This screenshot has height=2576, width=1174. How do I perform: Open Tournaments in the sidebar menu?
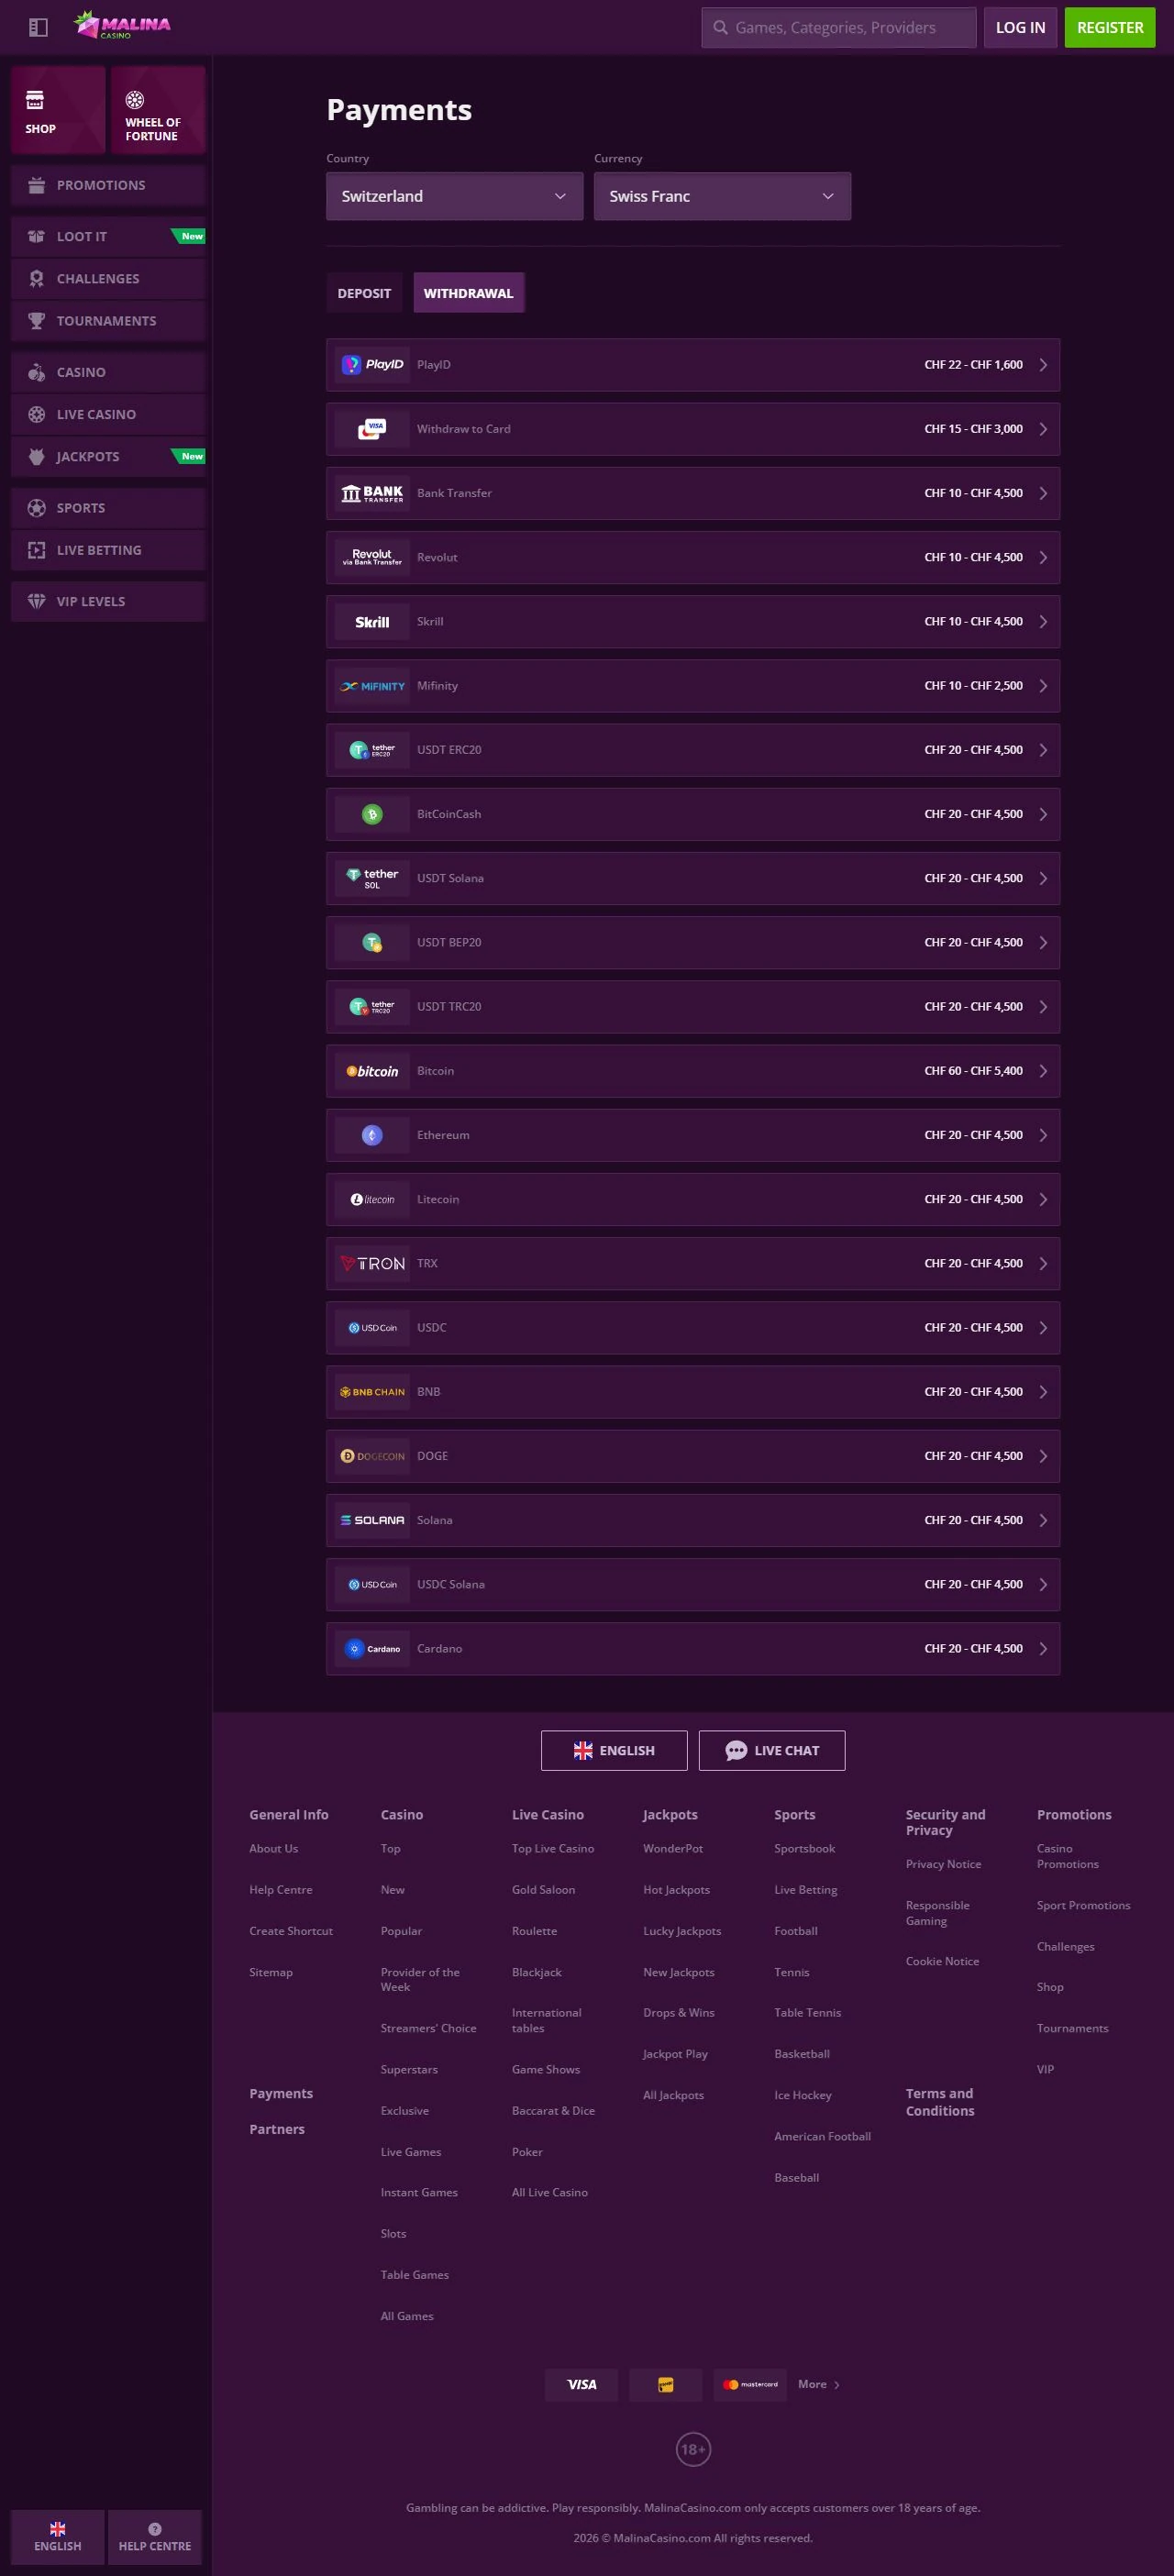pos(108,321)
